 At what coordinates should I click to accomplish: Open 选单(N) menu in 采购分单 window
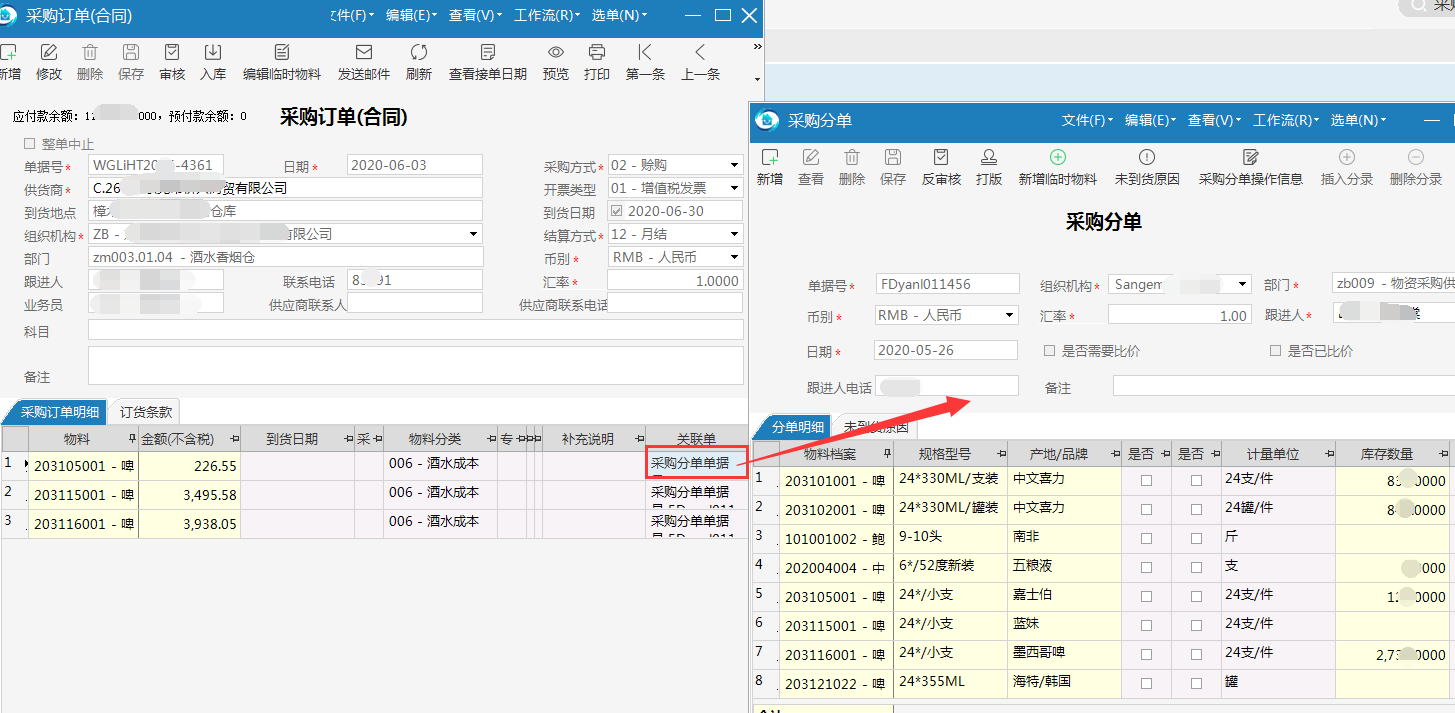pos(1358,120)
